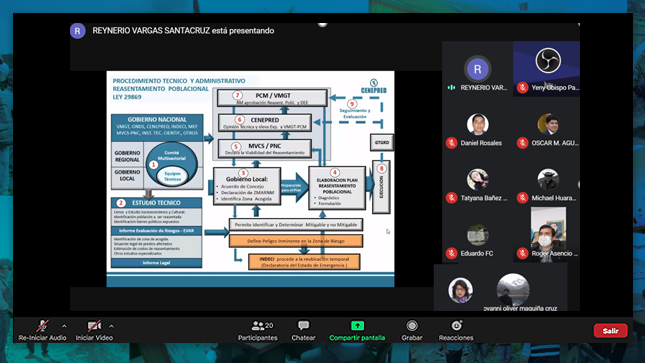645x363 pixels.
Task: Select the Roger Asencio video thumbnail
Action: [548, 228]
